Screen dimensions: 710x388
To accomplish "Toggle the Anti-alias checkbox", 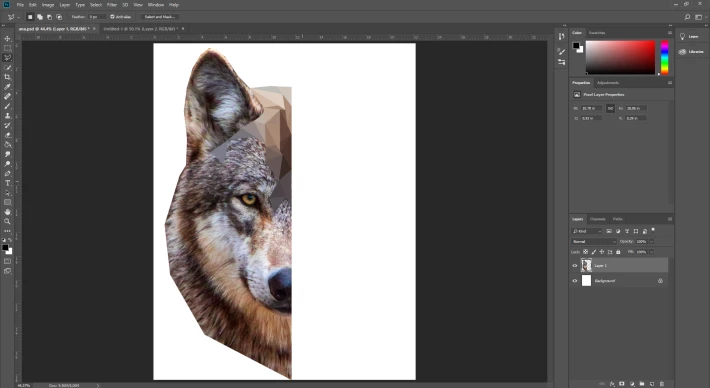I will point(112,17).
